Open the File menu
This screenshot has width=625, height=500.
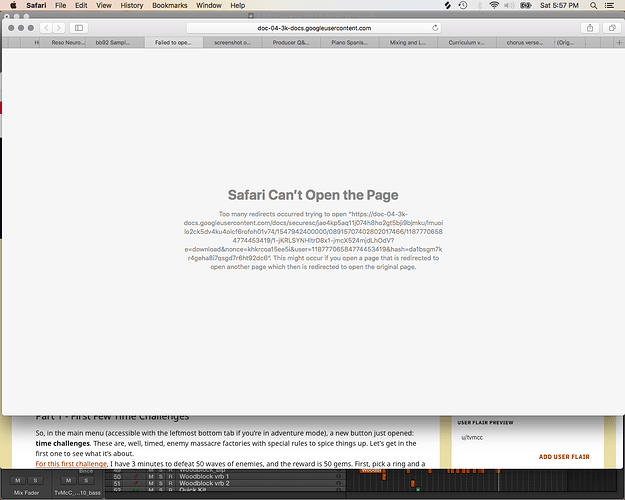pyautogui.click(x=61, y=5)
